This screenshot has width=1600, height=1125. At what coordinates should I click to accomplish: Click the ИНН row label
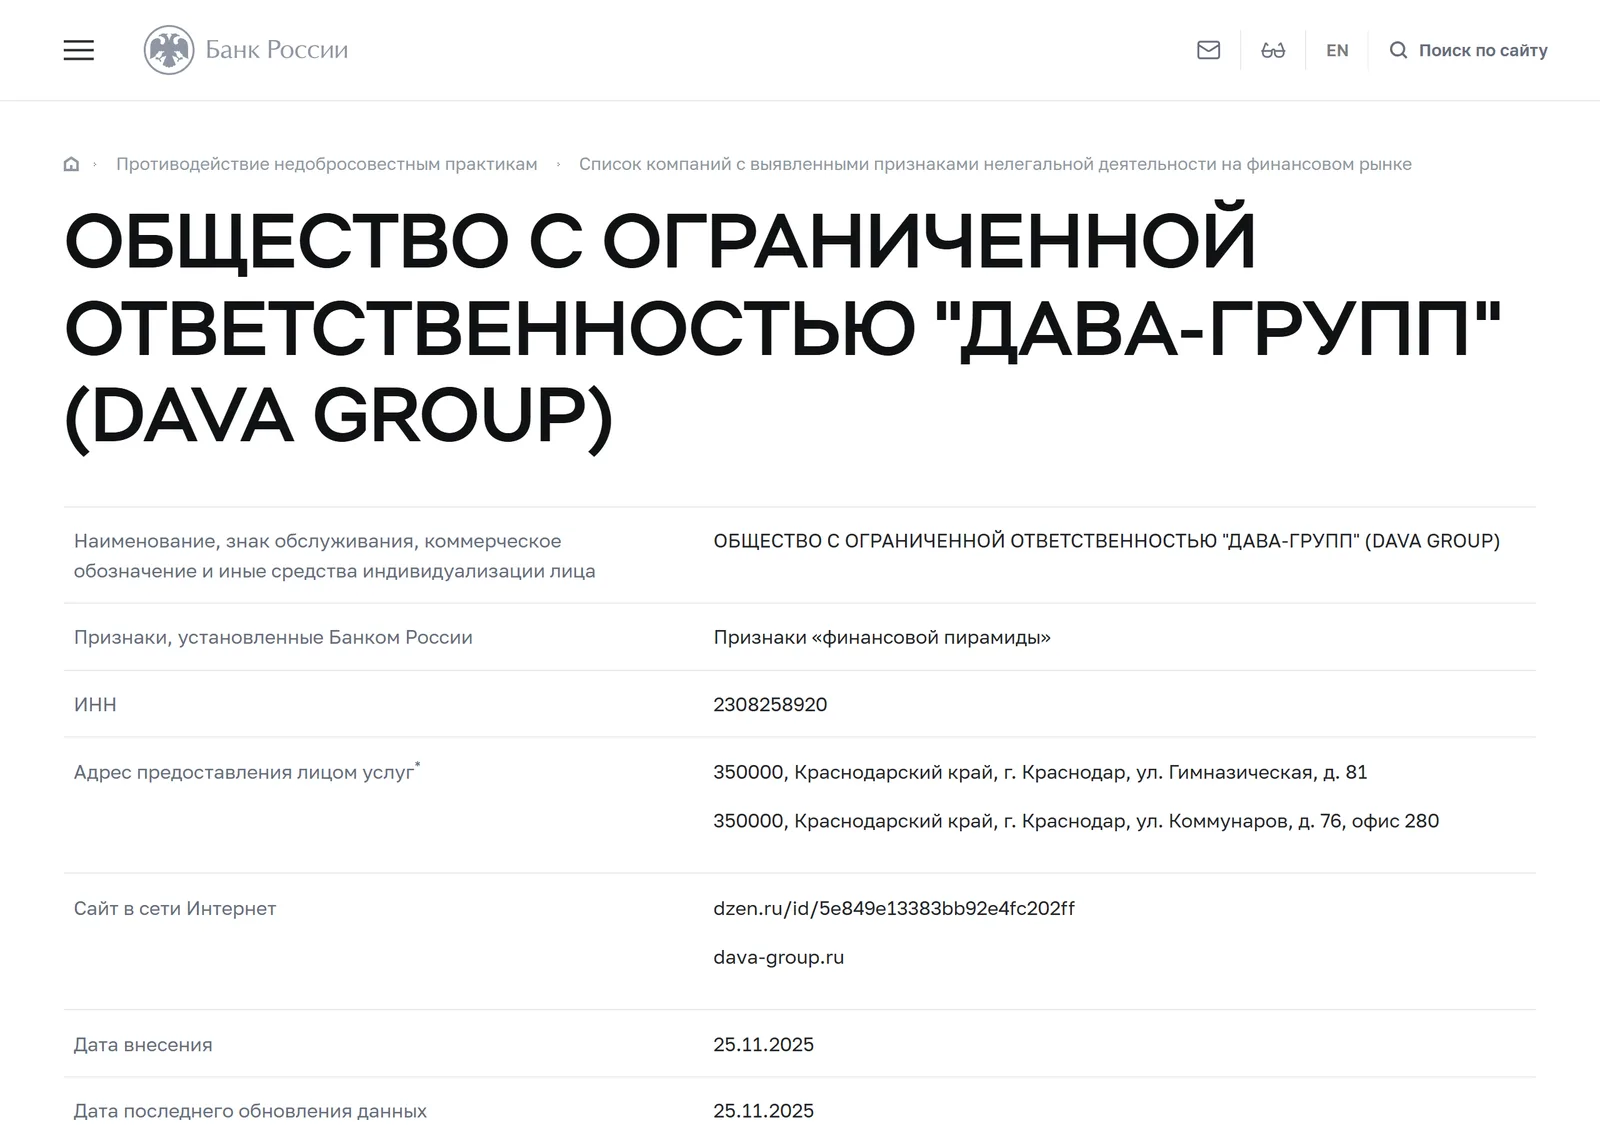pyautogui.click(x=95, y=704)
